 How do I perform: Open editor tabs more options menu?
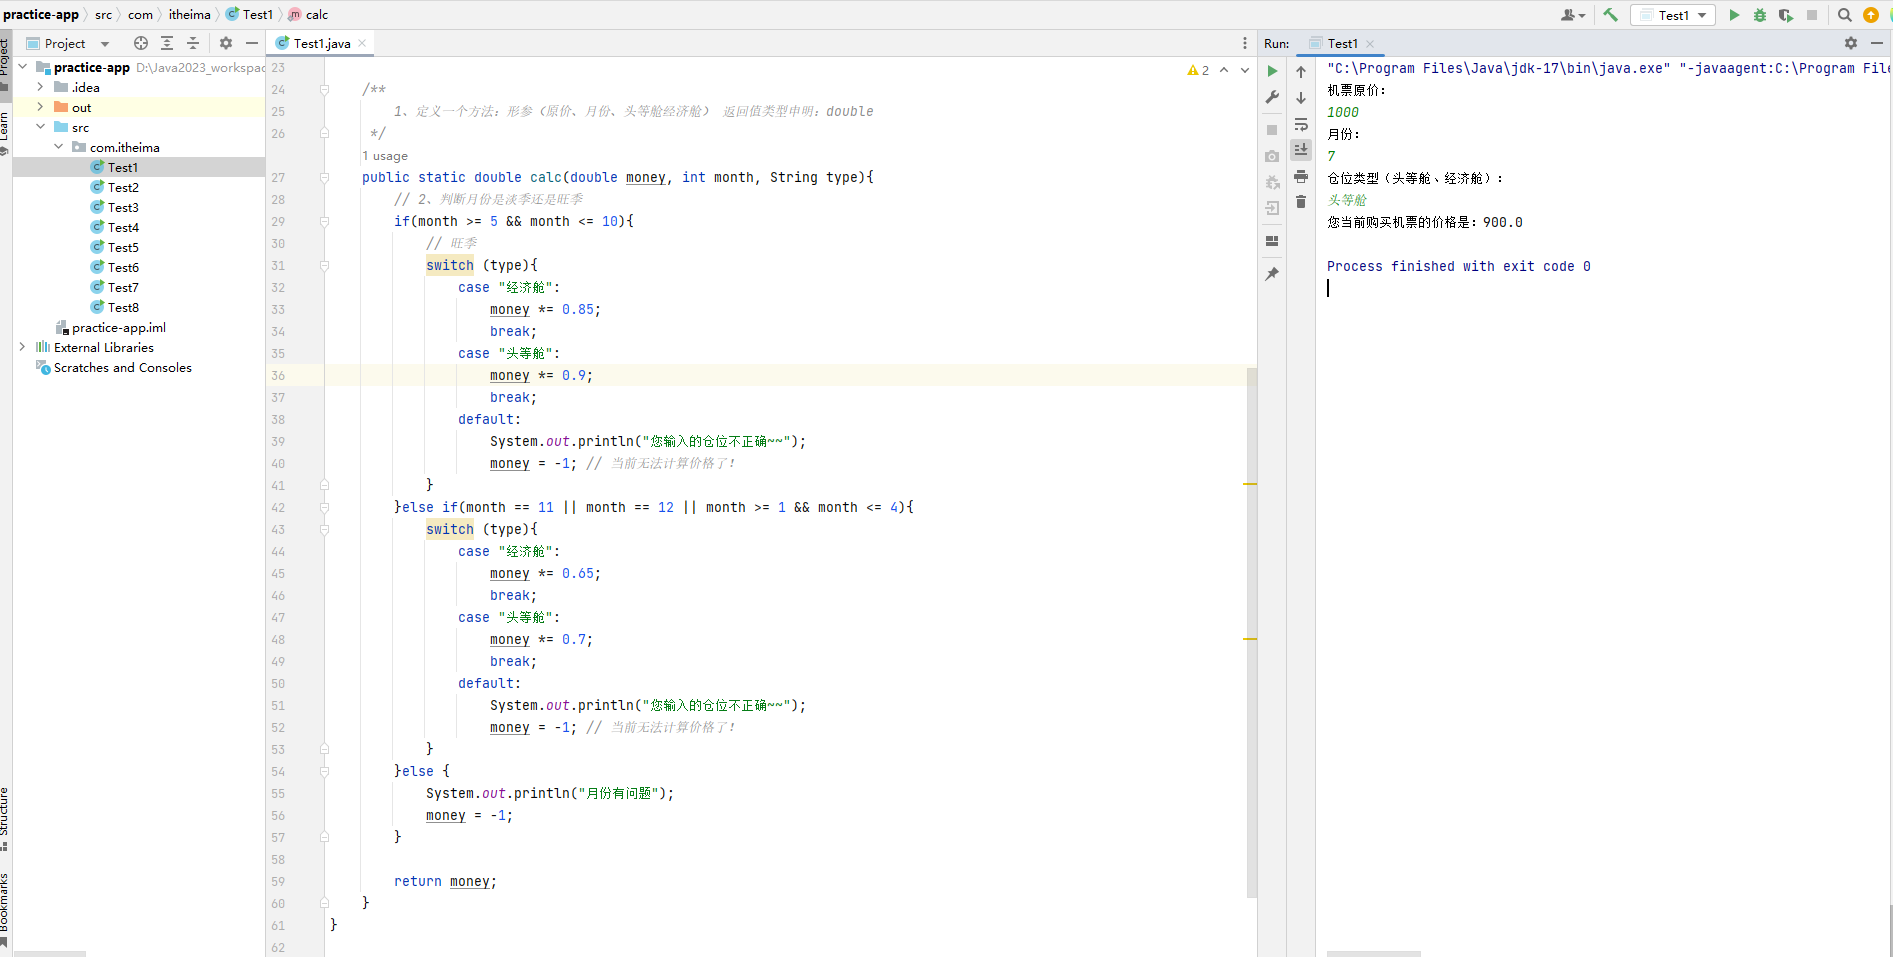click(x=1245, y=43)
